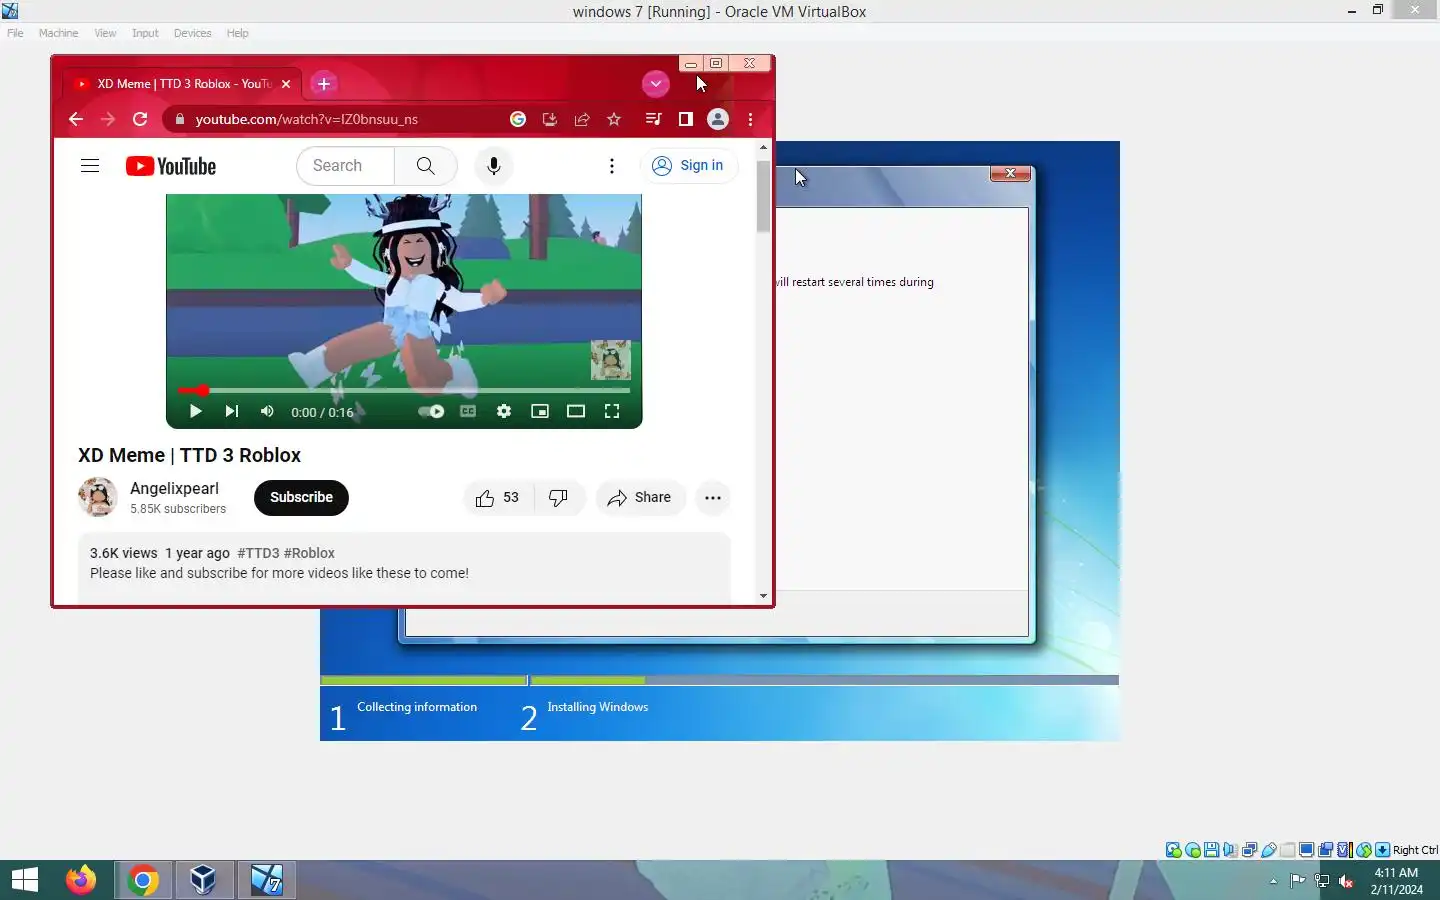The height and width of the screenshot is (900, 1440).
Task: Open VirtualBox Help menu
Action: tap(237, 33)
